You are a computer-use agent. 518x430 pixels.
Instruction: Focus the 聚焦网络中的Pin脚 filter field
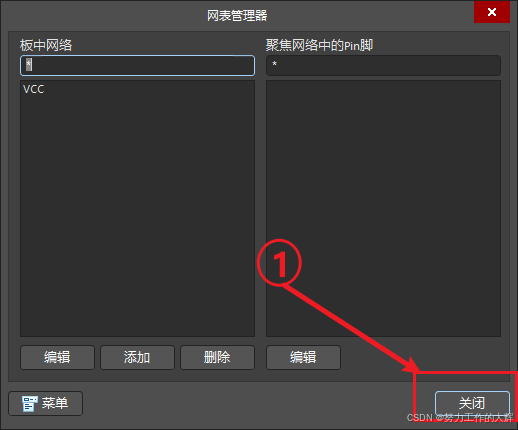point(383,65)
